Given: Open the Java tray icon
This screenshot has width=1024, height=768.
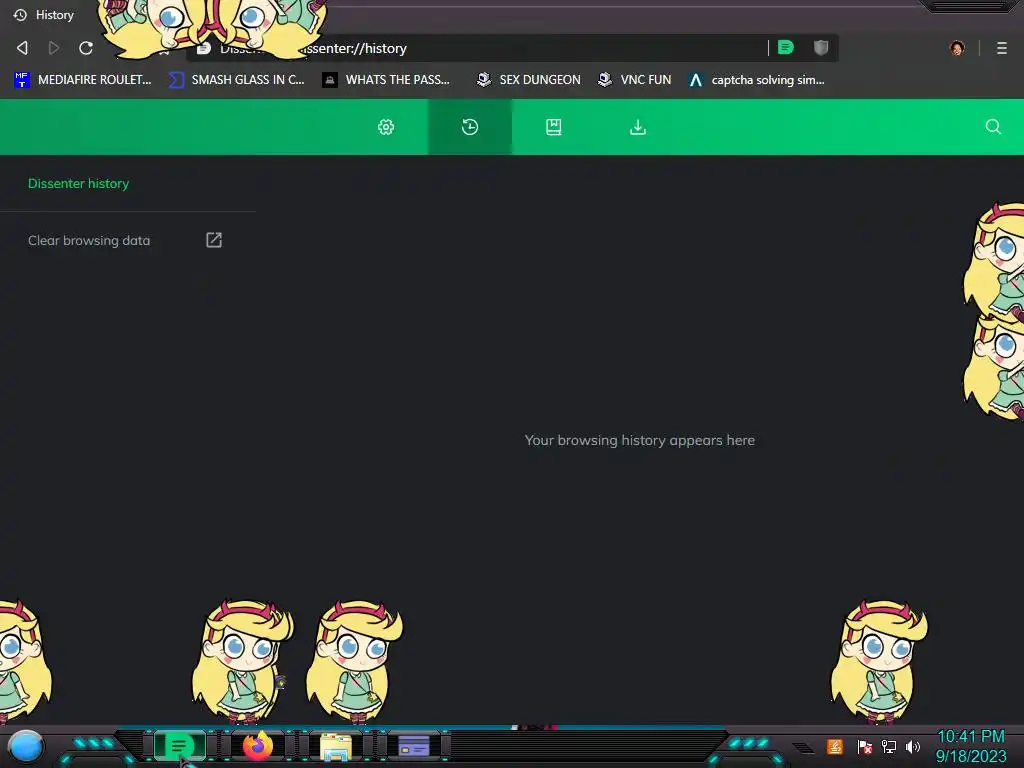Looking at the screenshot, I should pos(835,746).
